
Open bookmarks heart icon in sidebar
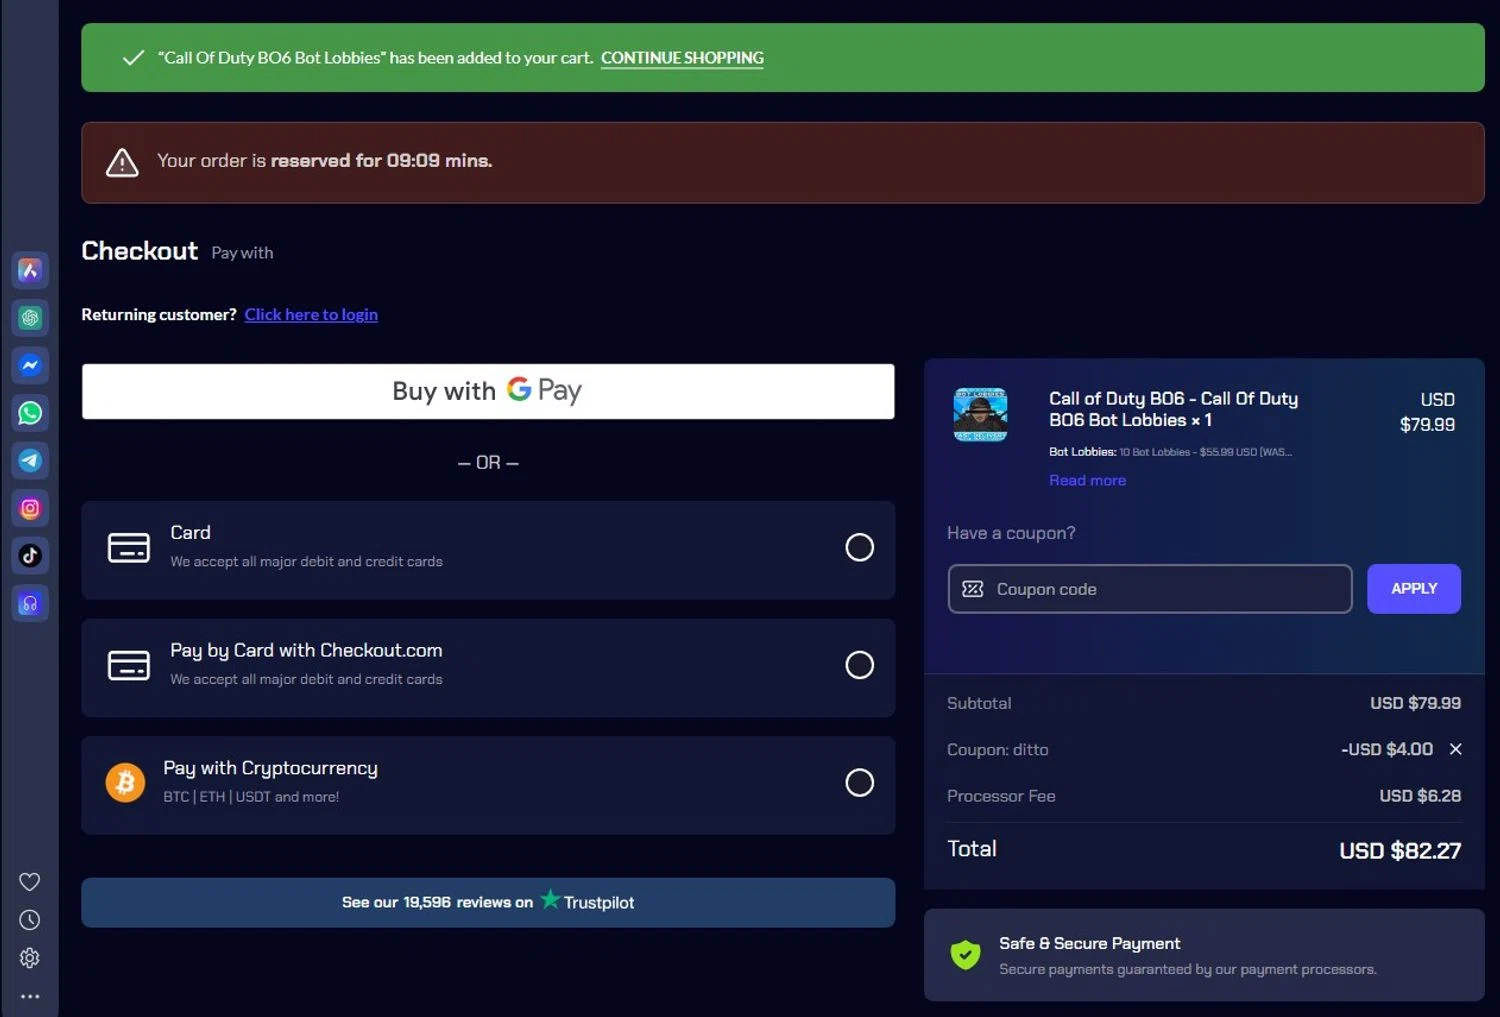pos(30,881)
